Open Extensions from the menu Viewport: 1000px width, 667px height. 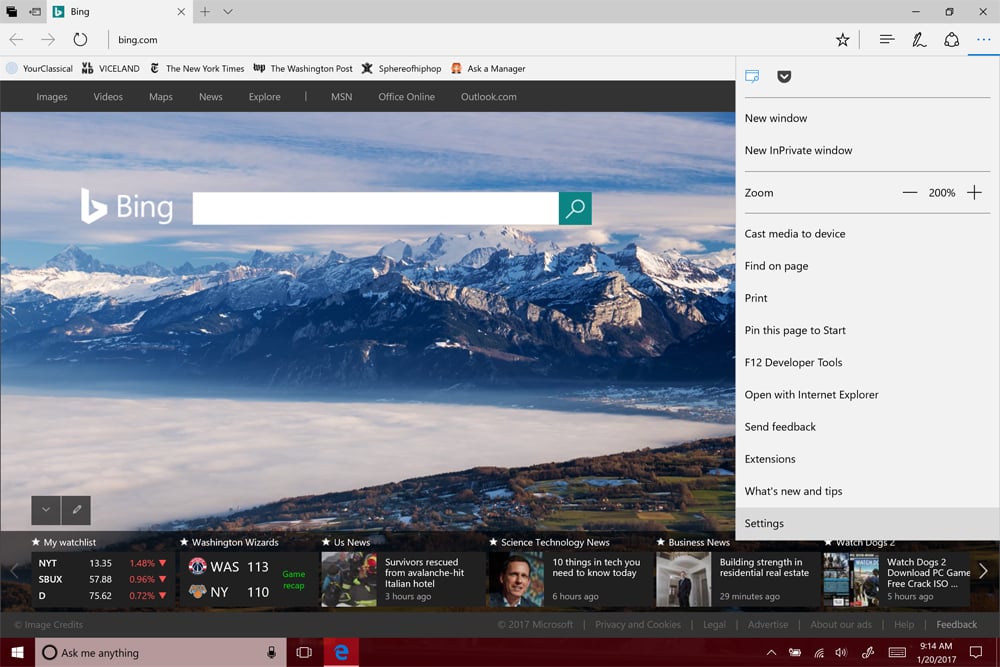click(867, 459)
